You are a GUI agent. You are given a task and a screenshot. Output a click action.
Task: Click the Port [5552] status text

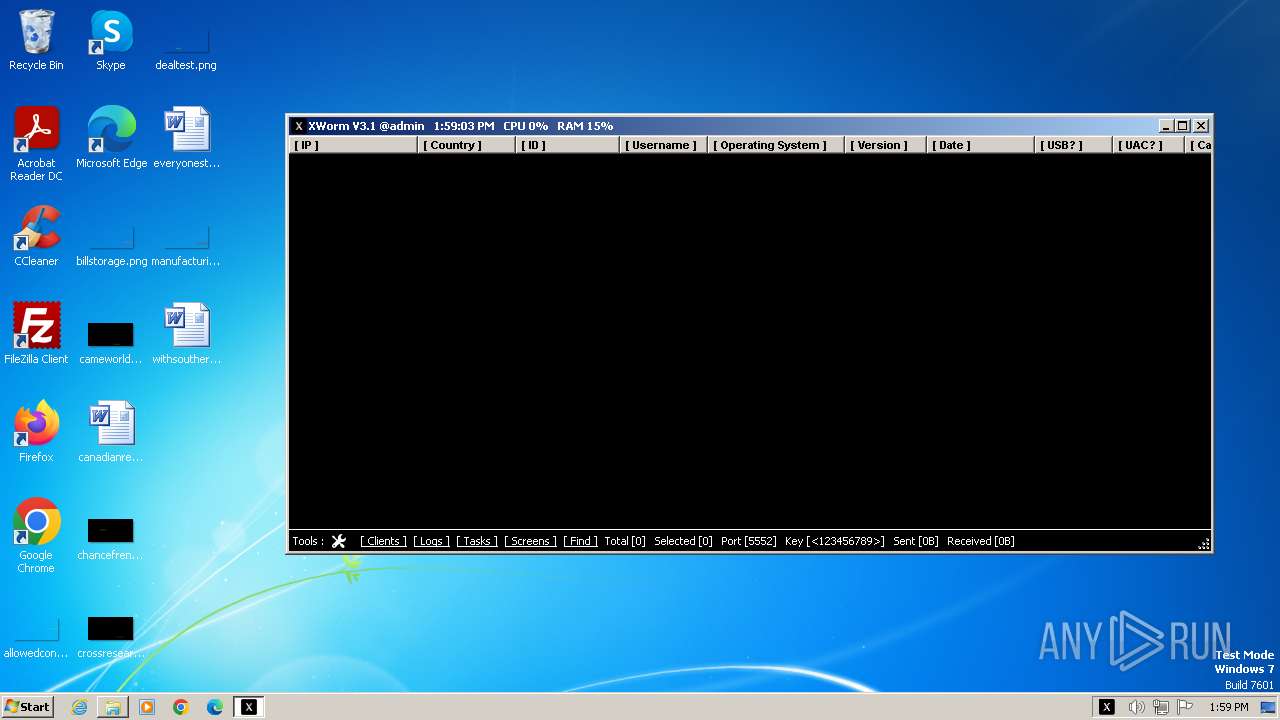(x=748, y=541)
